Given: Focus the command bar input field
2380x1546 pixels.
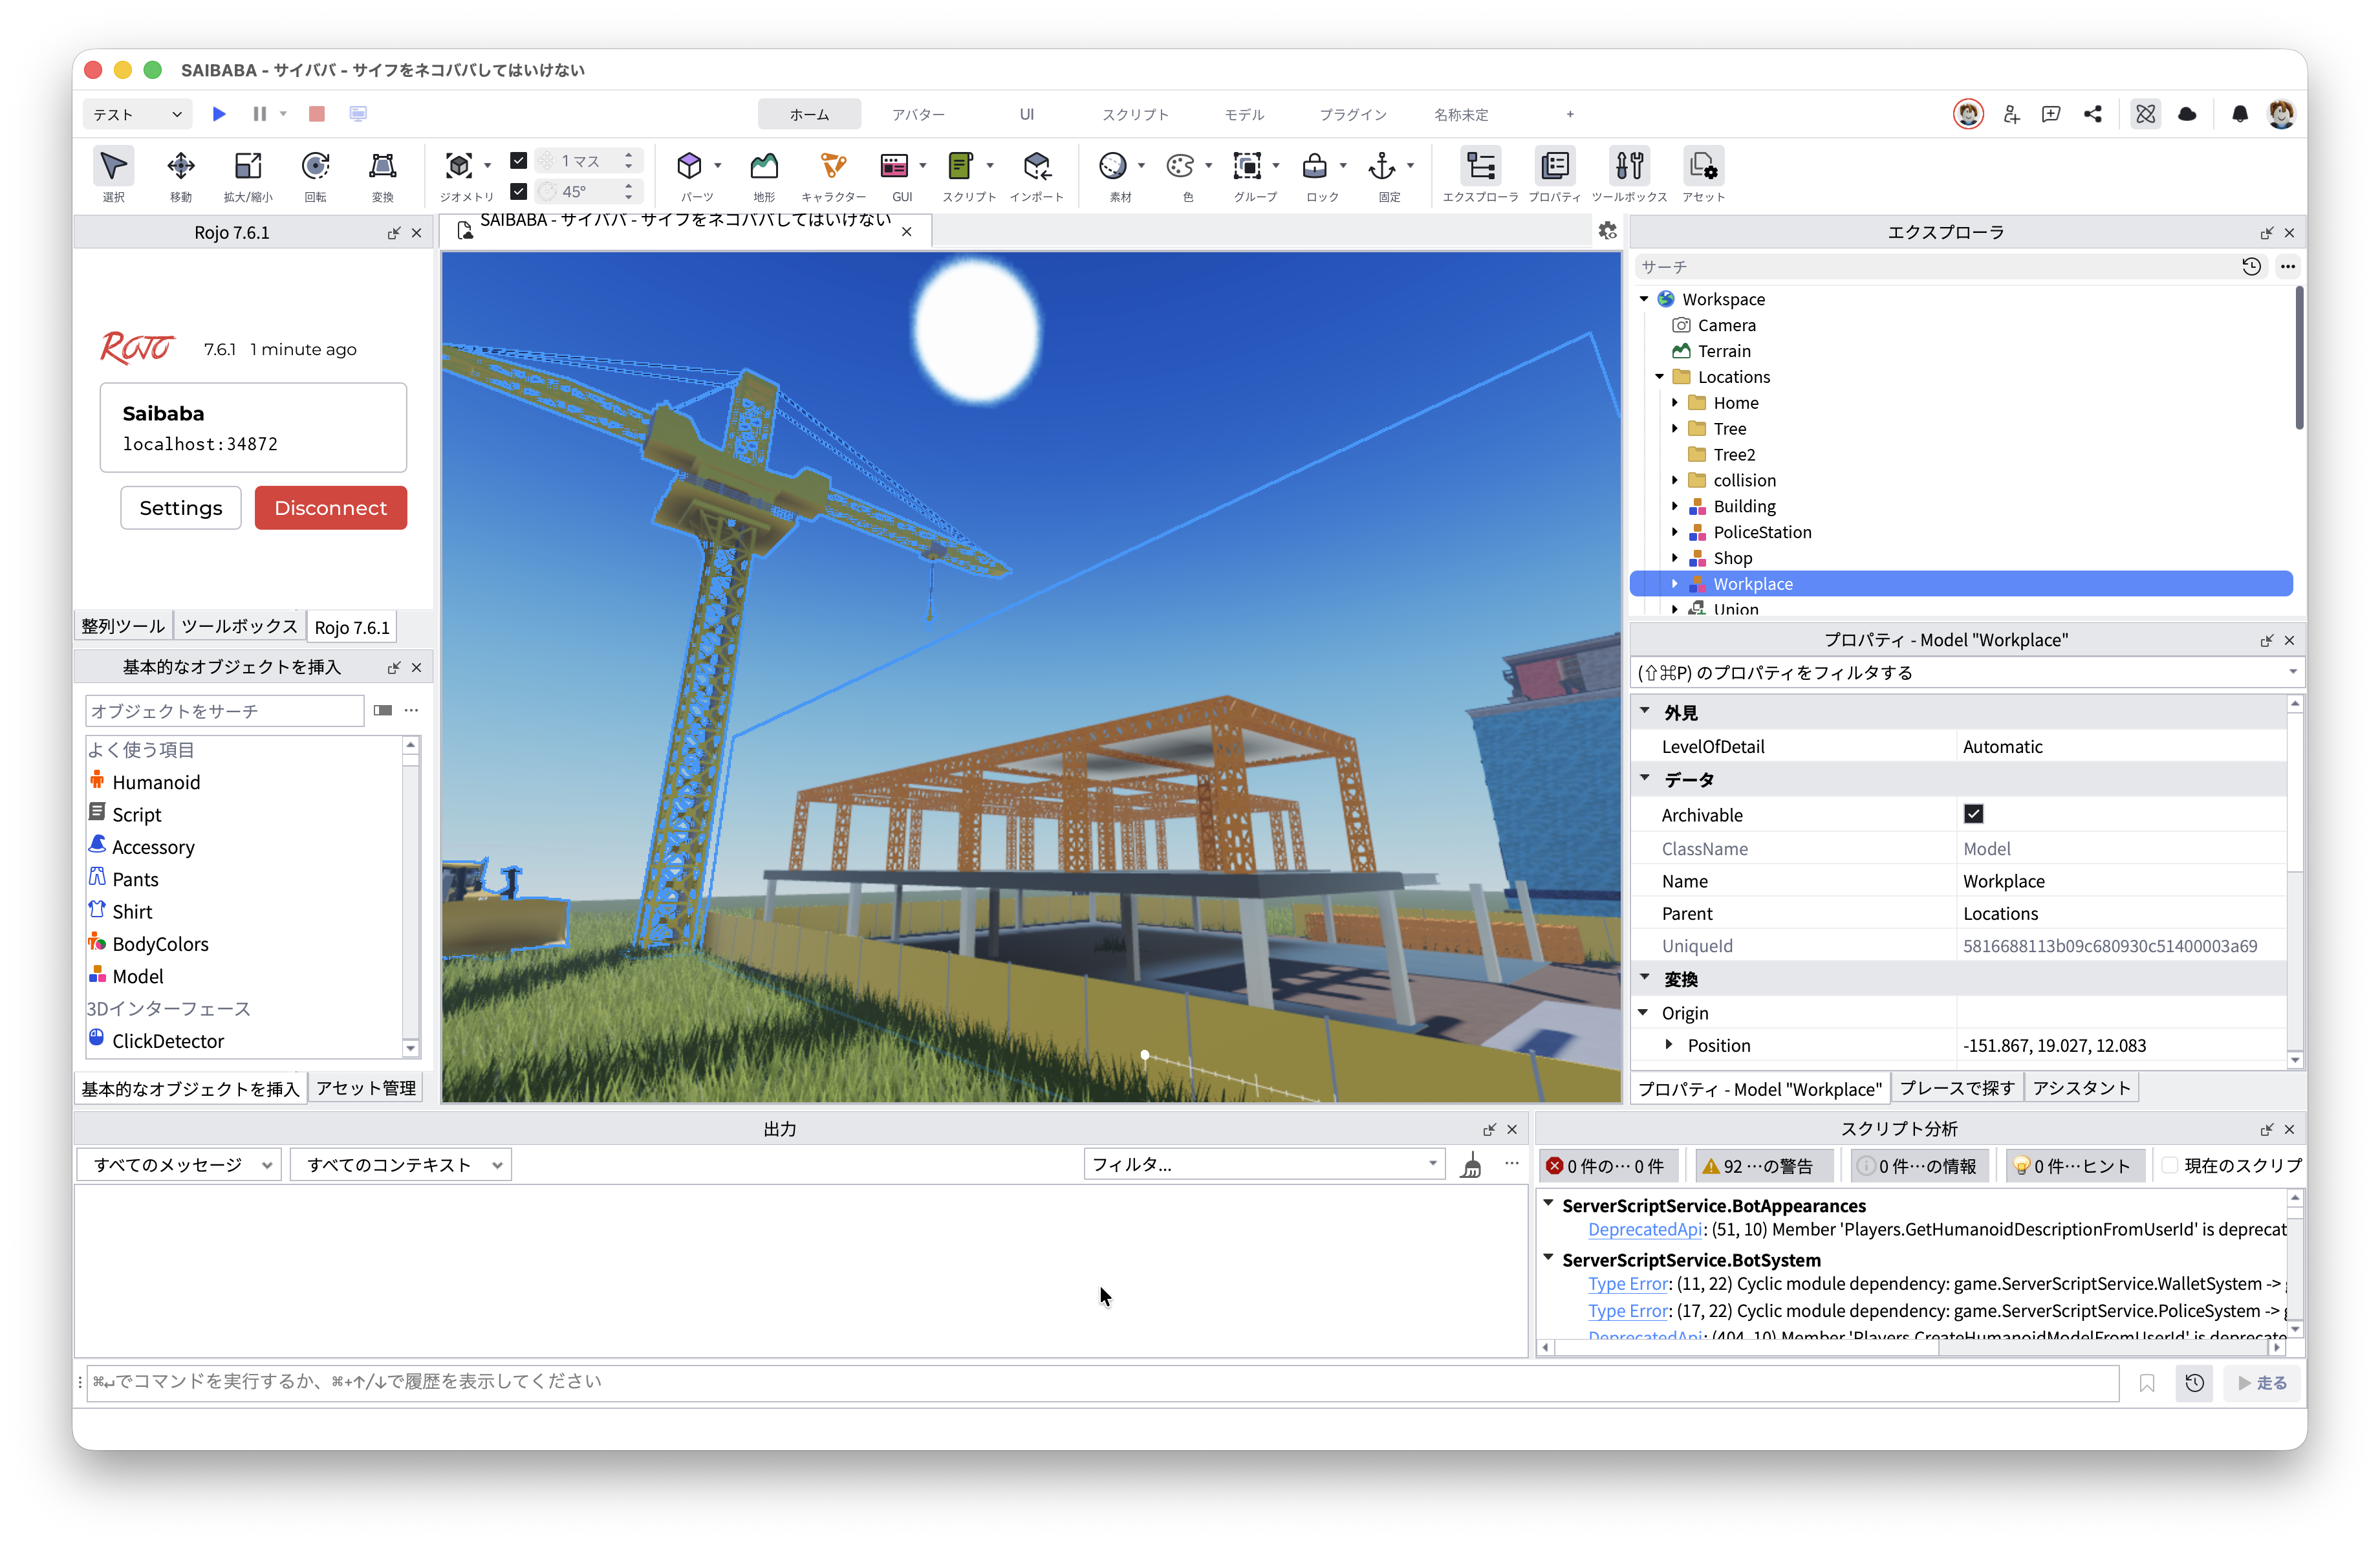Looking at the screenshot, I should click(x=1103, y=1382).
